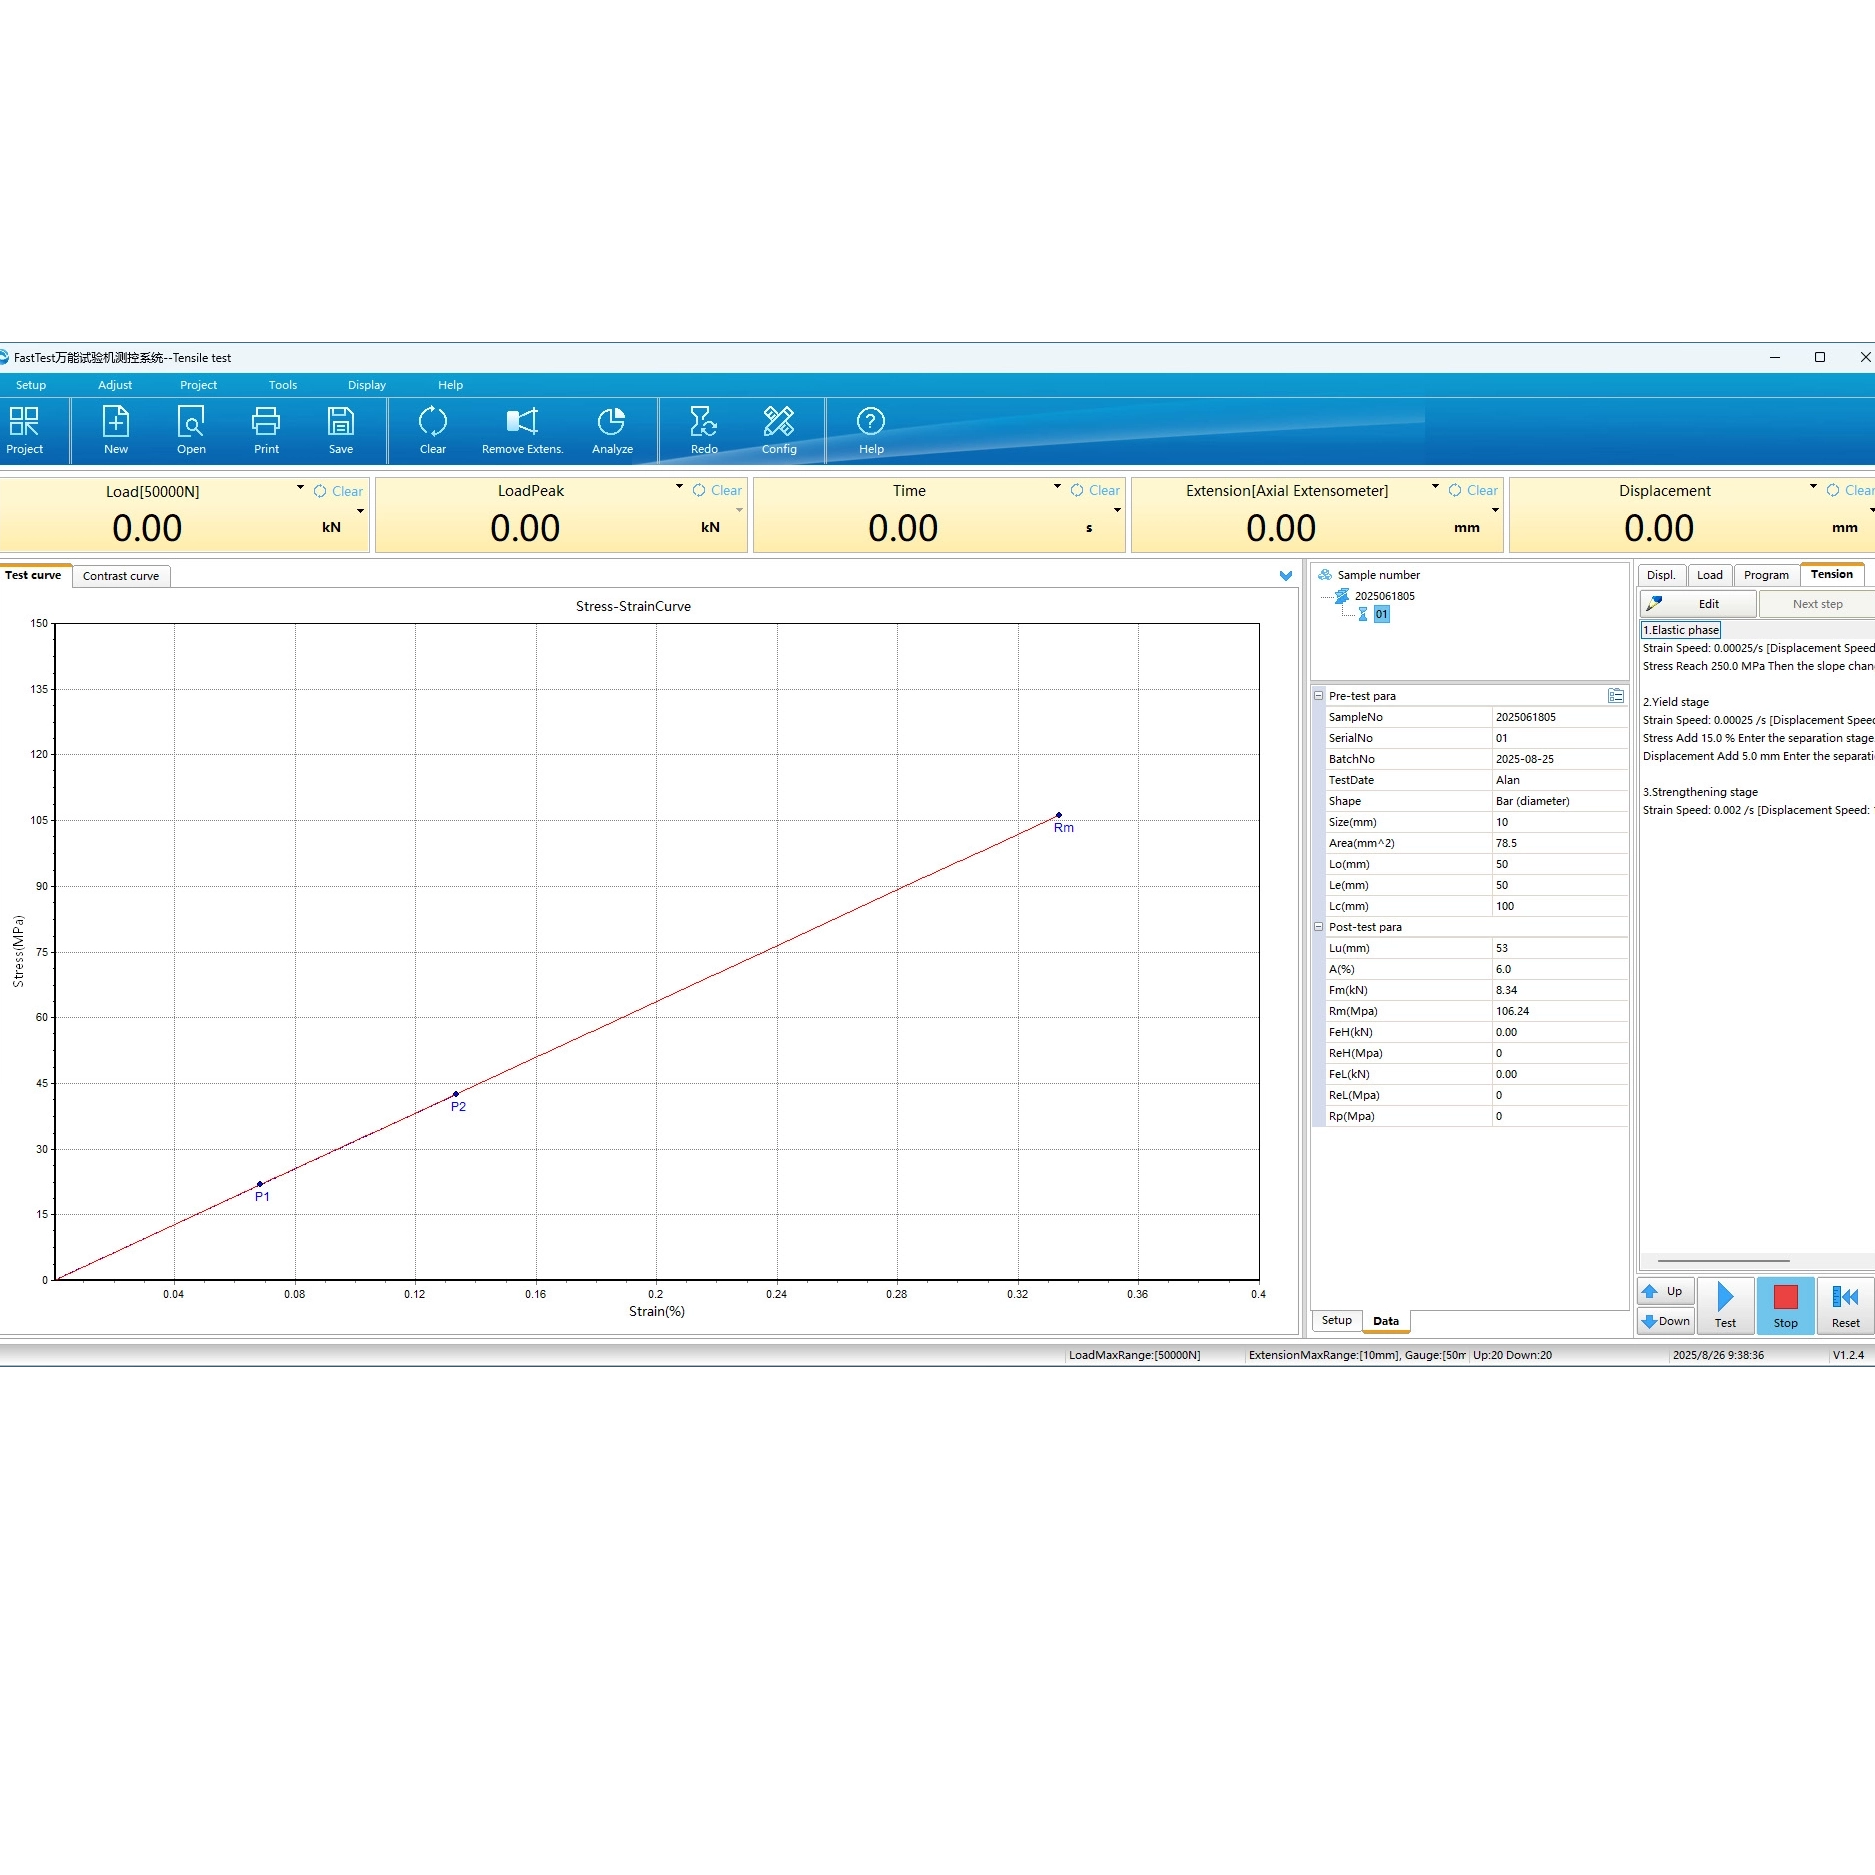The width and height of the screenshot is (1875, 1875).
Task: Click the Edit button in Tension panel
Action: click(x=1698, y=604)
